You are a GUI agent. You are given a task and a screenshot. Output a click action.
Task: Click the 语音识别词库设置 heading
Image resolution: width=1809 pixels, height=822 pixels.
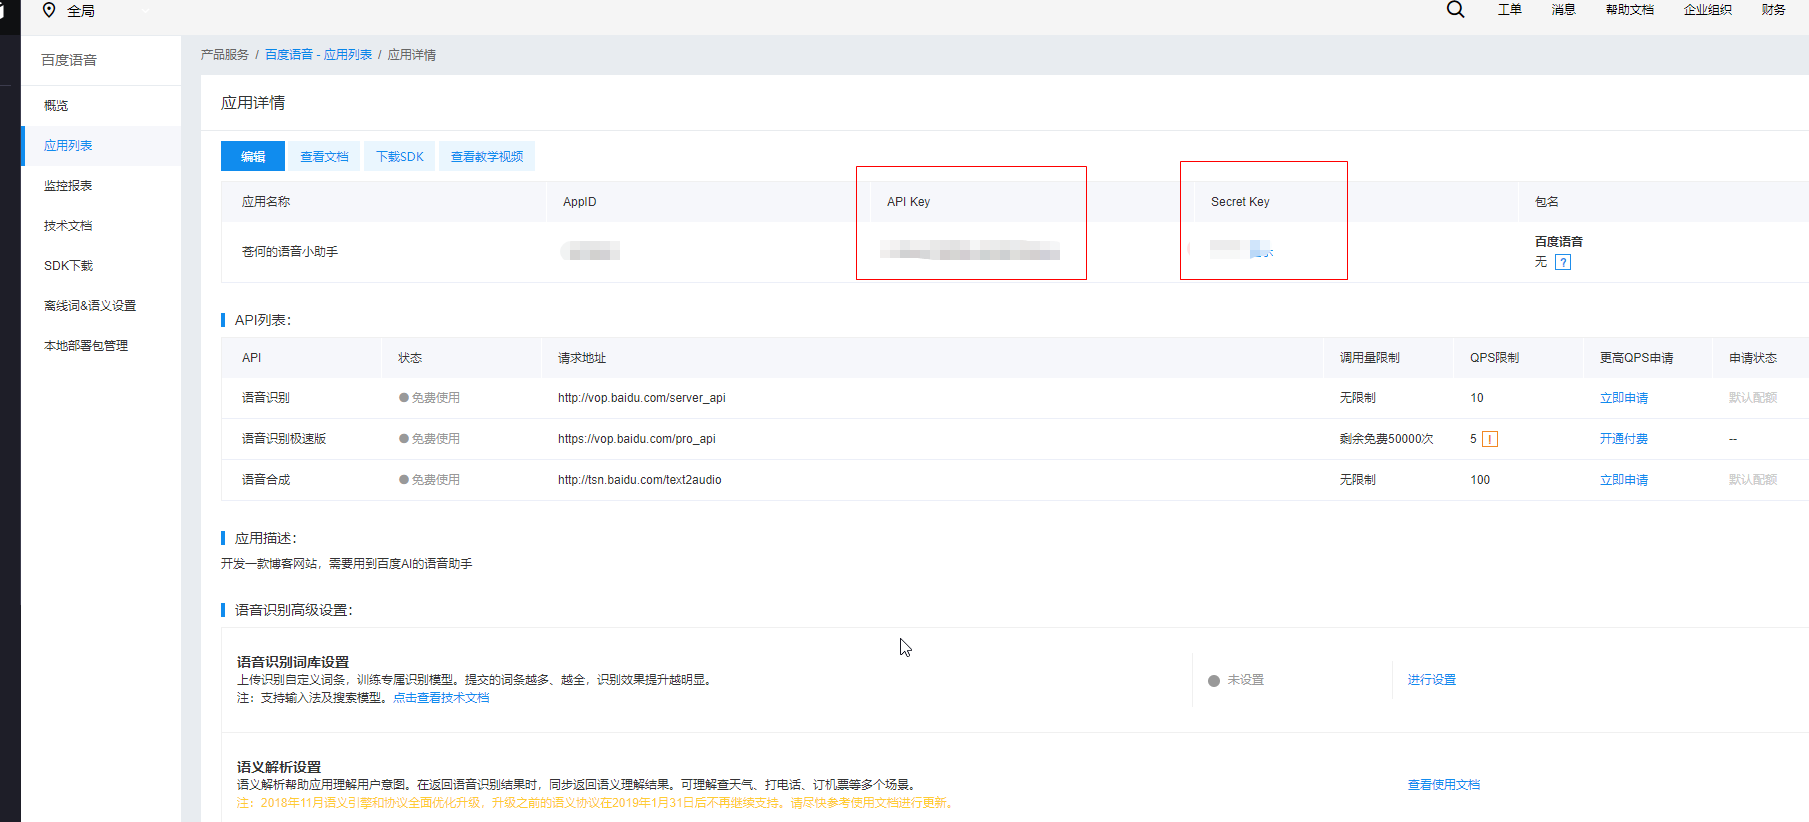293,662
